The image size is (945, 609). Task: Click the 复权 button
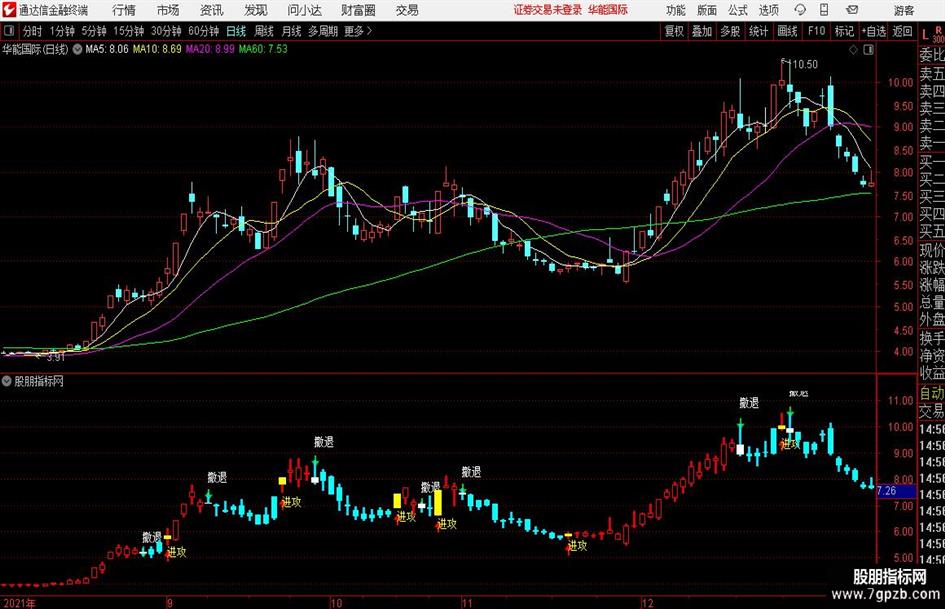point(674,31)
